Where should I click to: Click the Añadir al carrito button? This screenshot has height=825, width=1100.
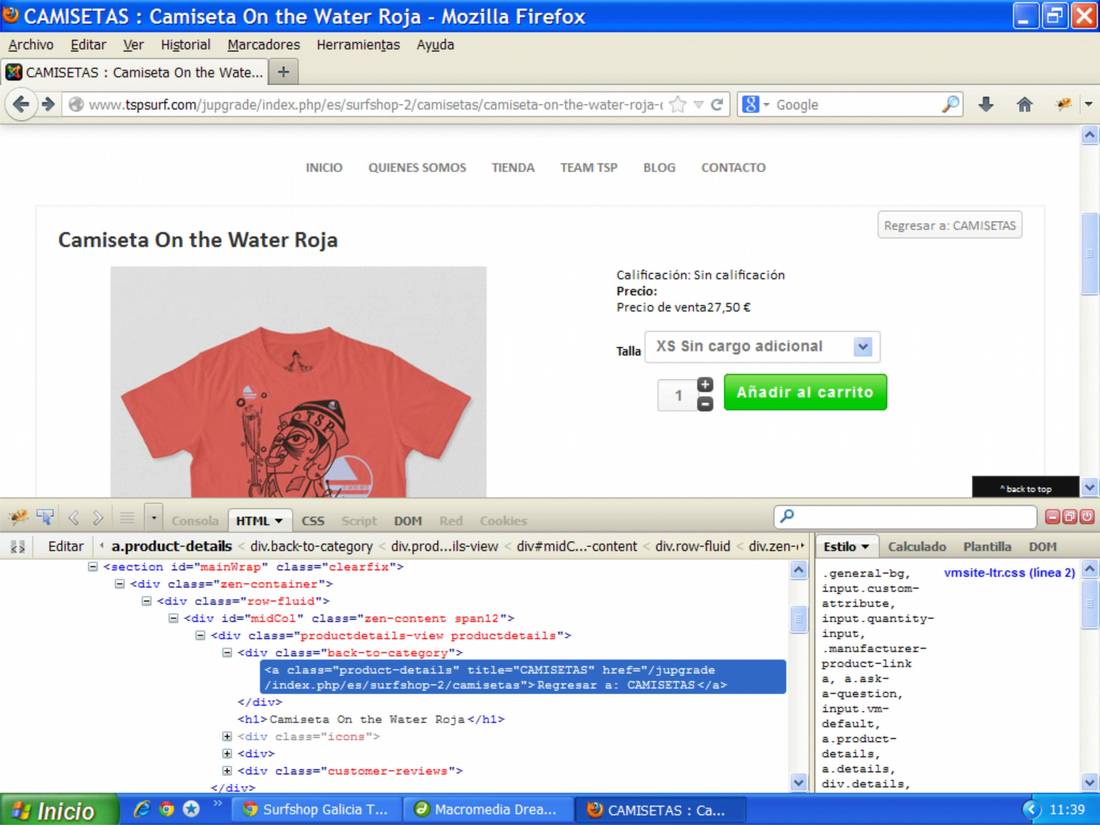805,392
